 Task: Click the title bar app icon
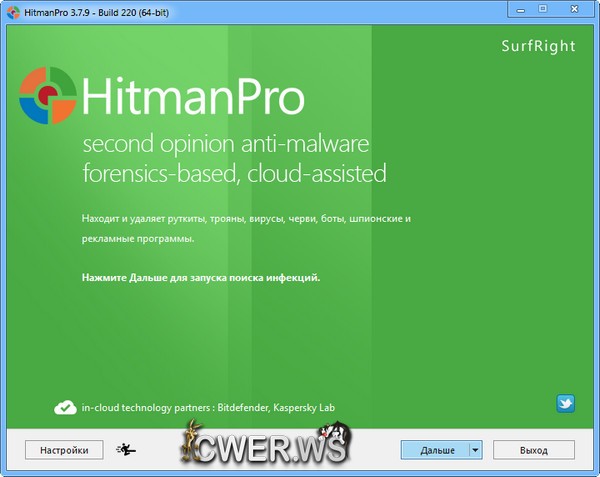pyautogui.click(x=13, y=13)
